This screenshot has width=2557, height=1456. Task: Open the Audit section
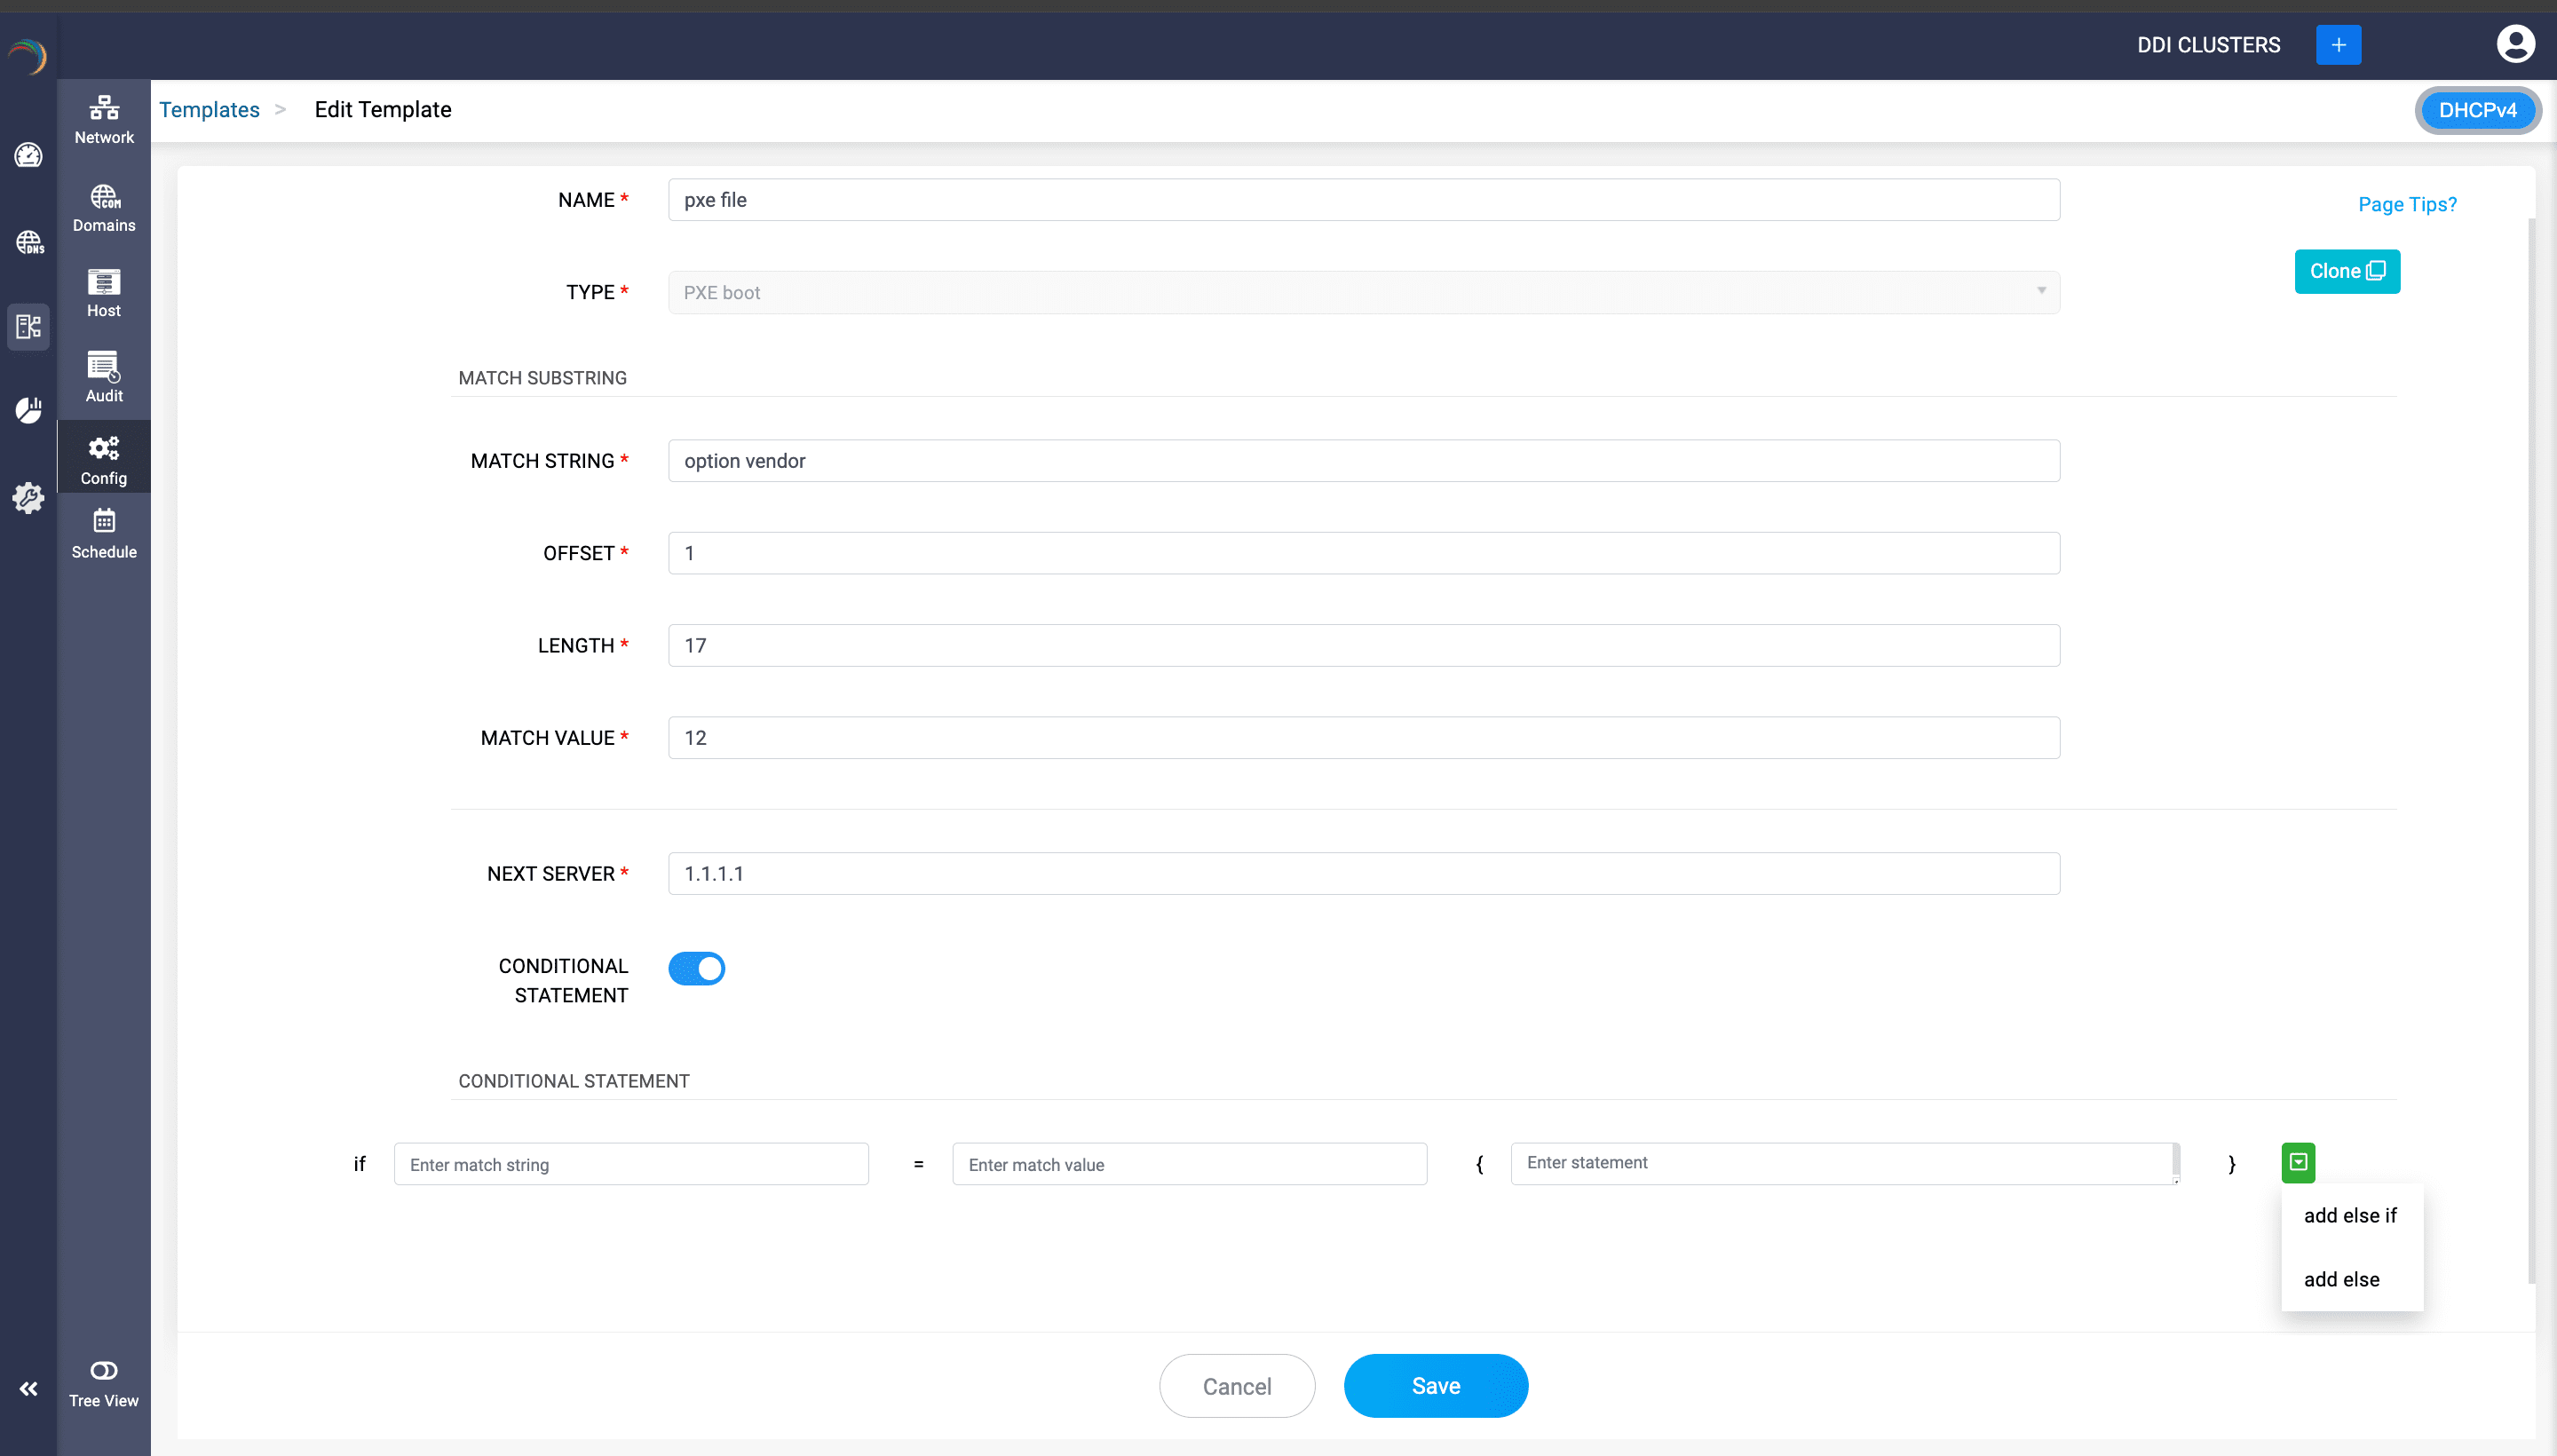[104, 377]
